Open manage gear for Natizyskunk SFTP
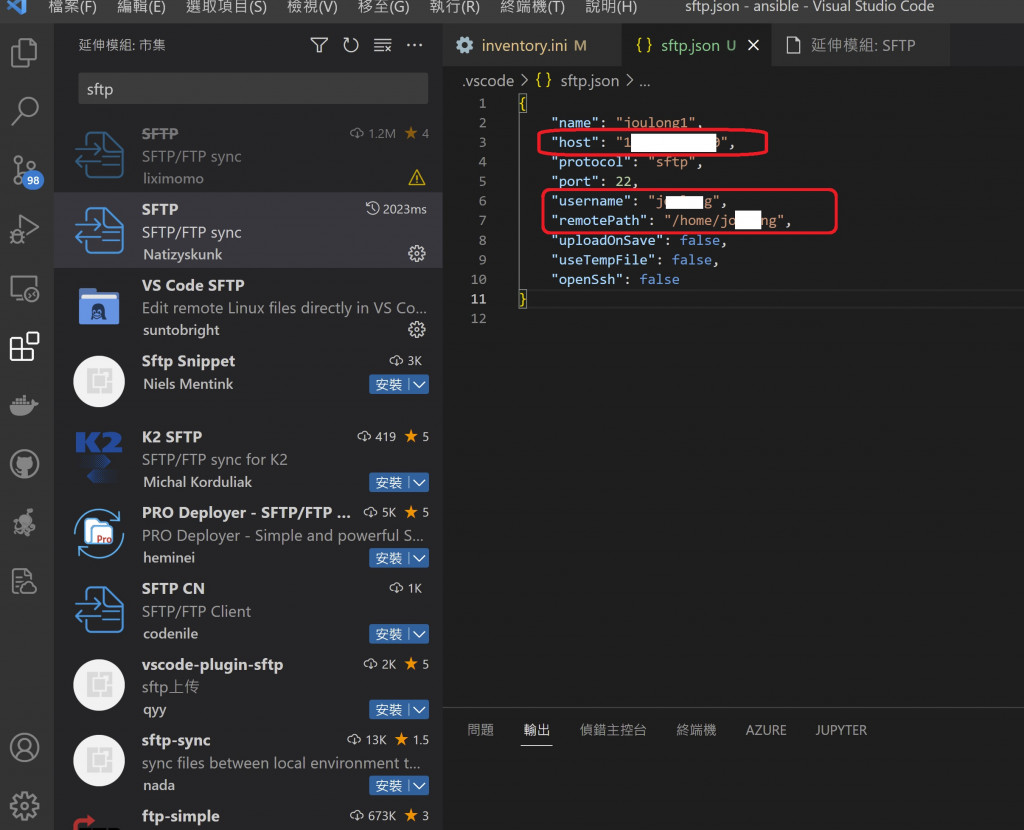The image size is (1024, 830). (x=417, y=253)
